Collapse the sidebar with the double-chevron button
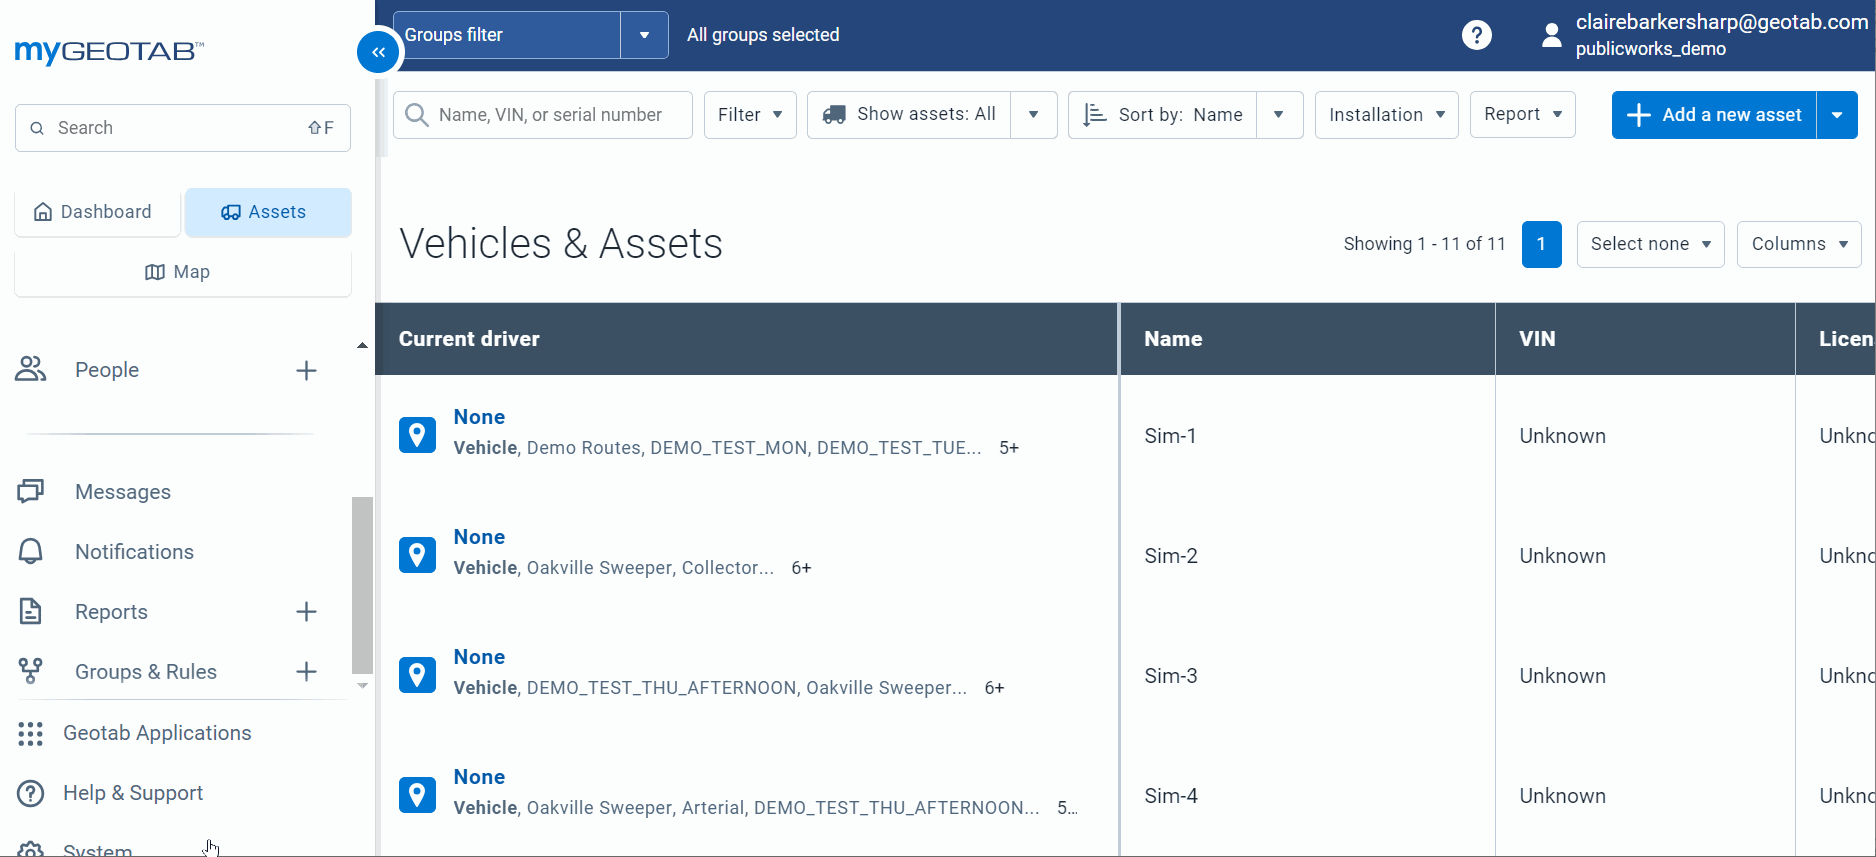Image resolution: width=1876 pixels, height=857 pixels. (x=378, y=52)
